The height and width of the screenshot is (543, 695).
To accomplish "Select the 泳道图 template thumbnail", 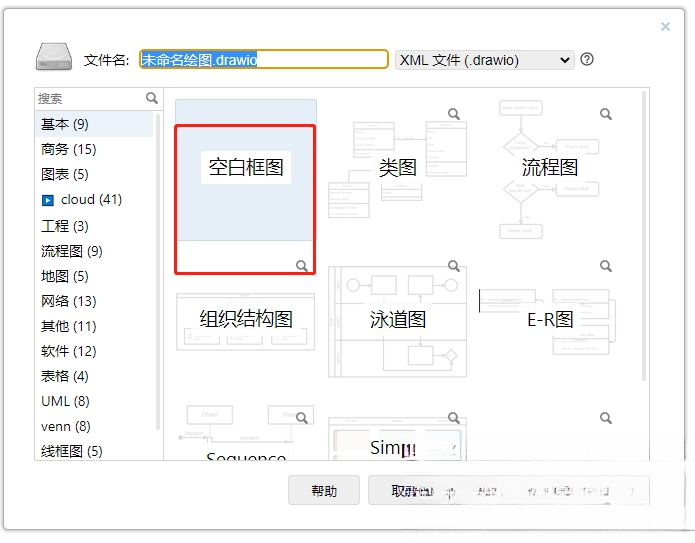I will click(398, 321).
